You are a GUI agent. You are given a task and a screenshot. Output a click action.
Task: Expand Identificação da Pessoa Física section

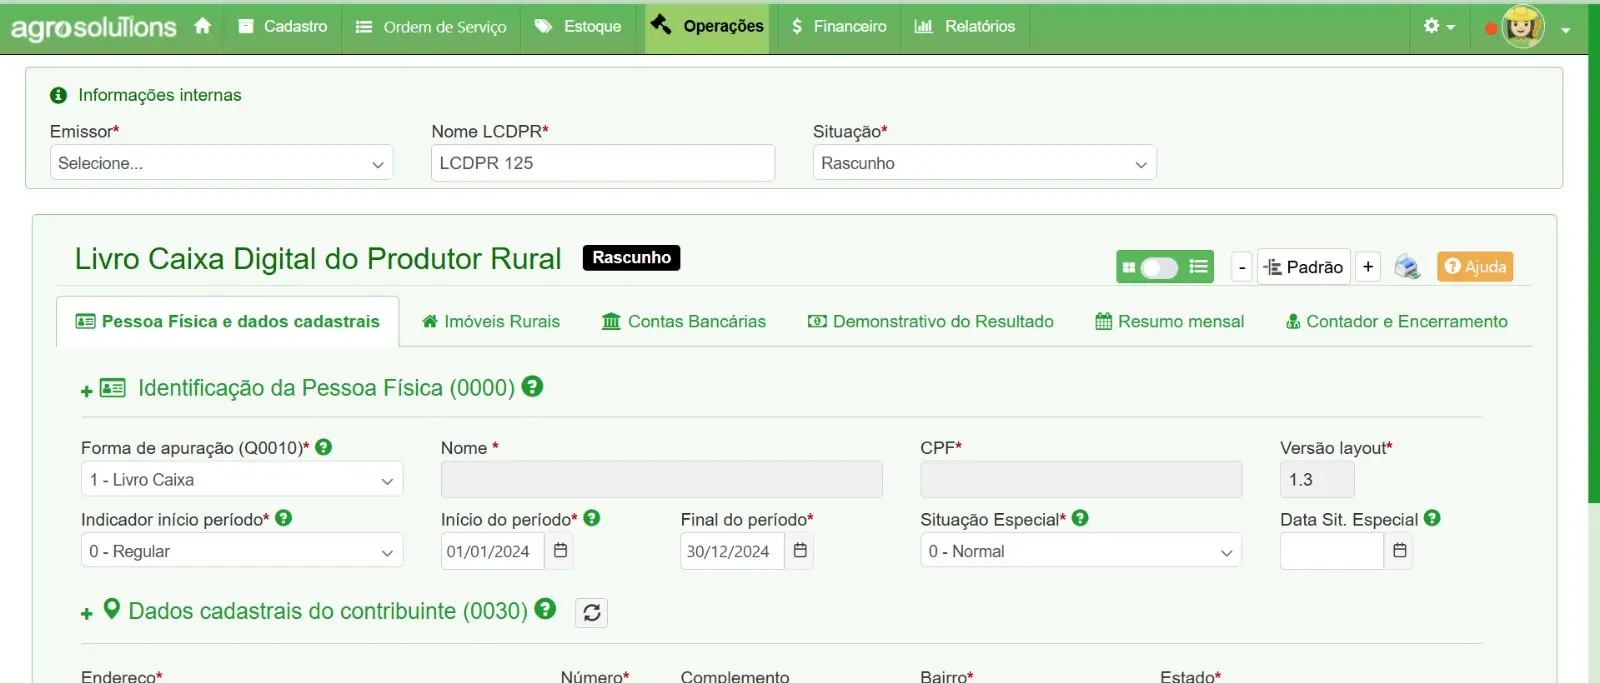[87, 391]
